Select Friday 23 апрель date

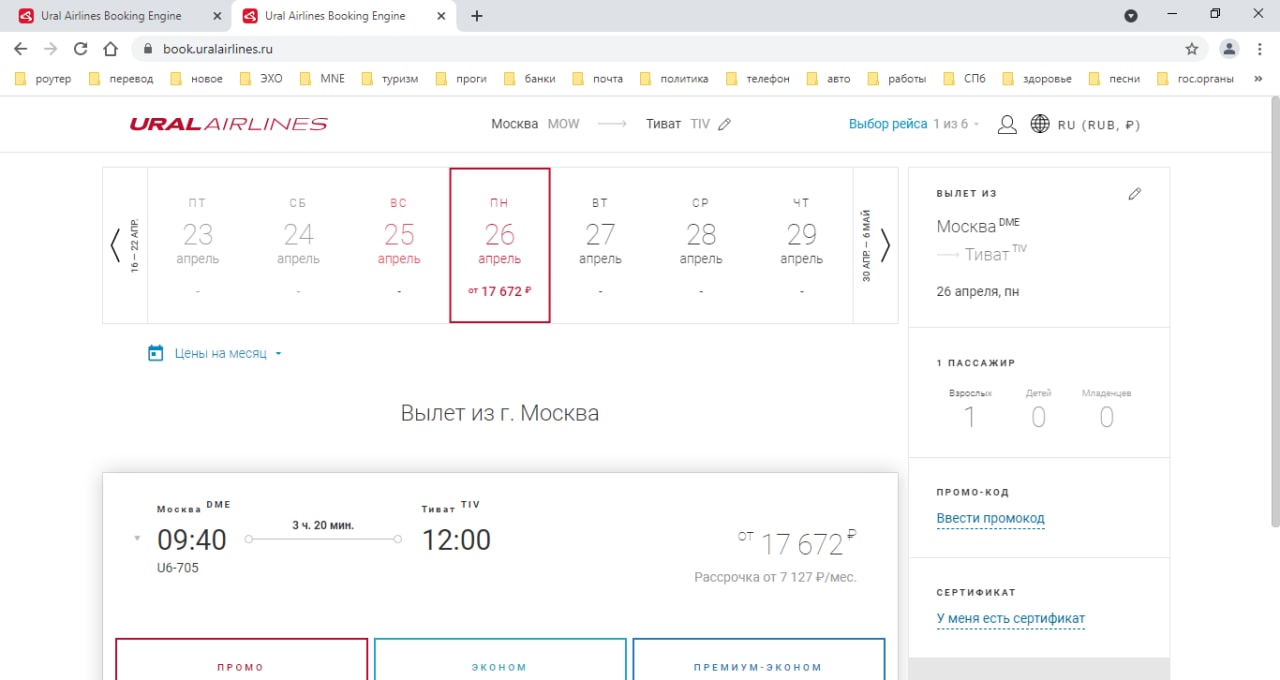pos(198,245)
